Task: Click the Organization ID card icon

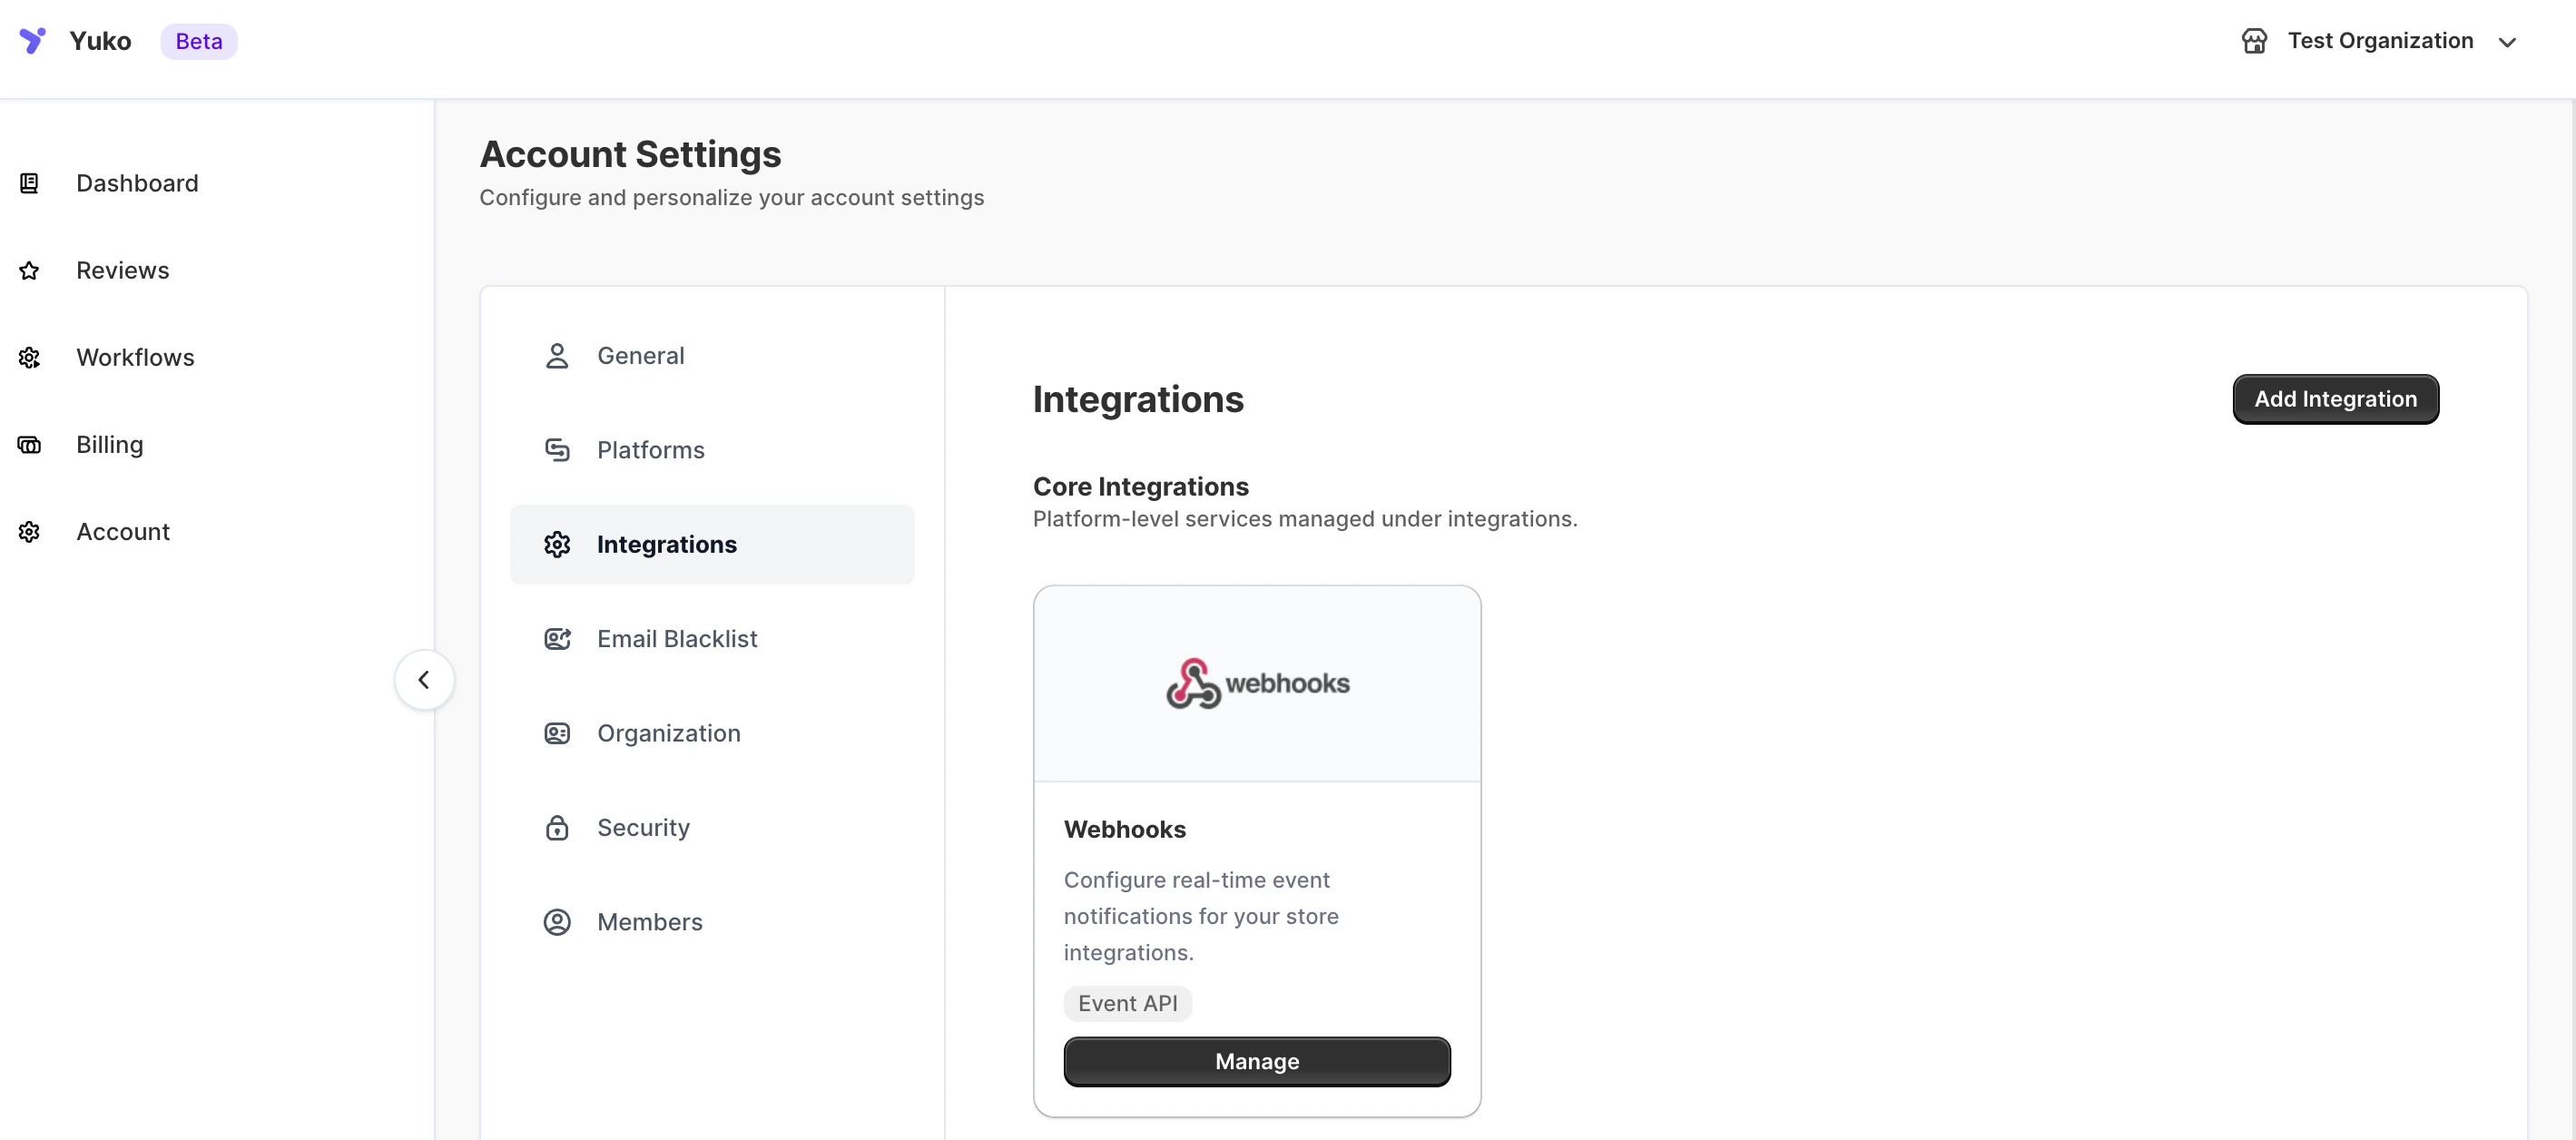Action: (557, 733)
